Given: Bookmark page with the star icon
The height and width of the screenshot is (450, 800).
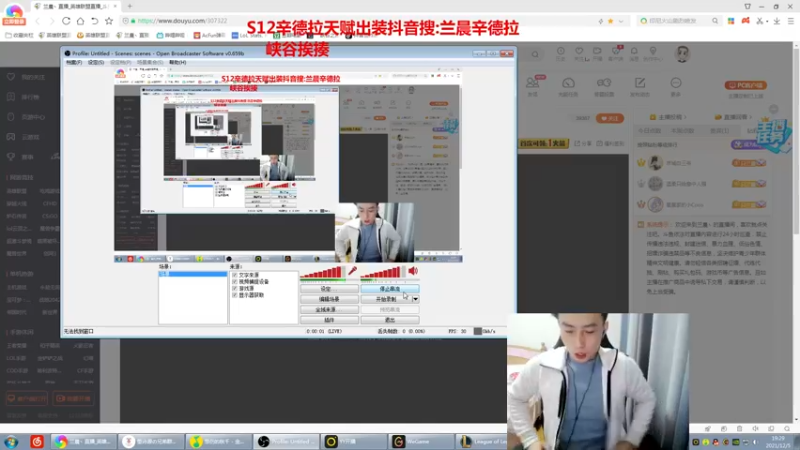Looking at the screenshot, I should click(x=109, y=21).
